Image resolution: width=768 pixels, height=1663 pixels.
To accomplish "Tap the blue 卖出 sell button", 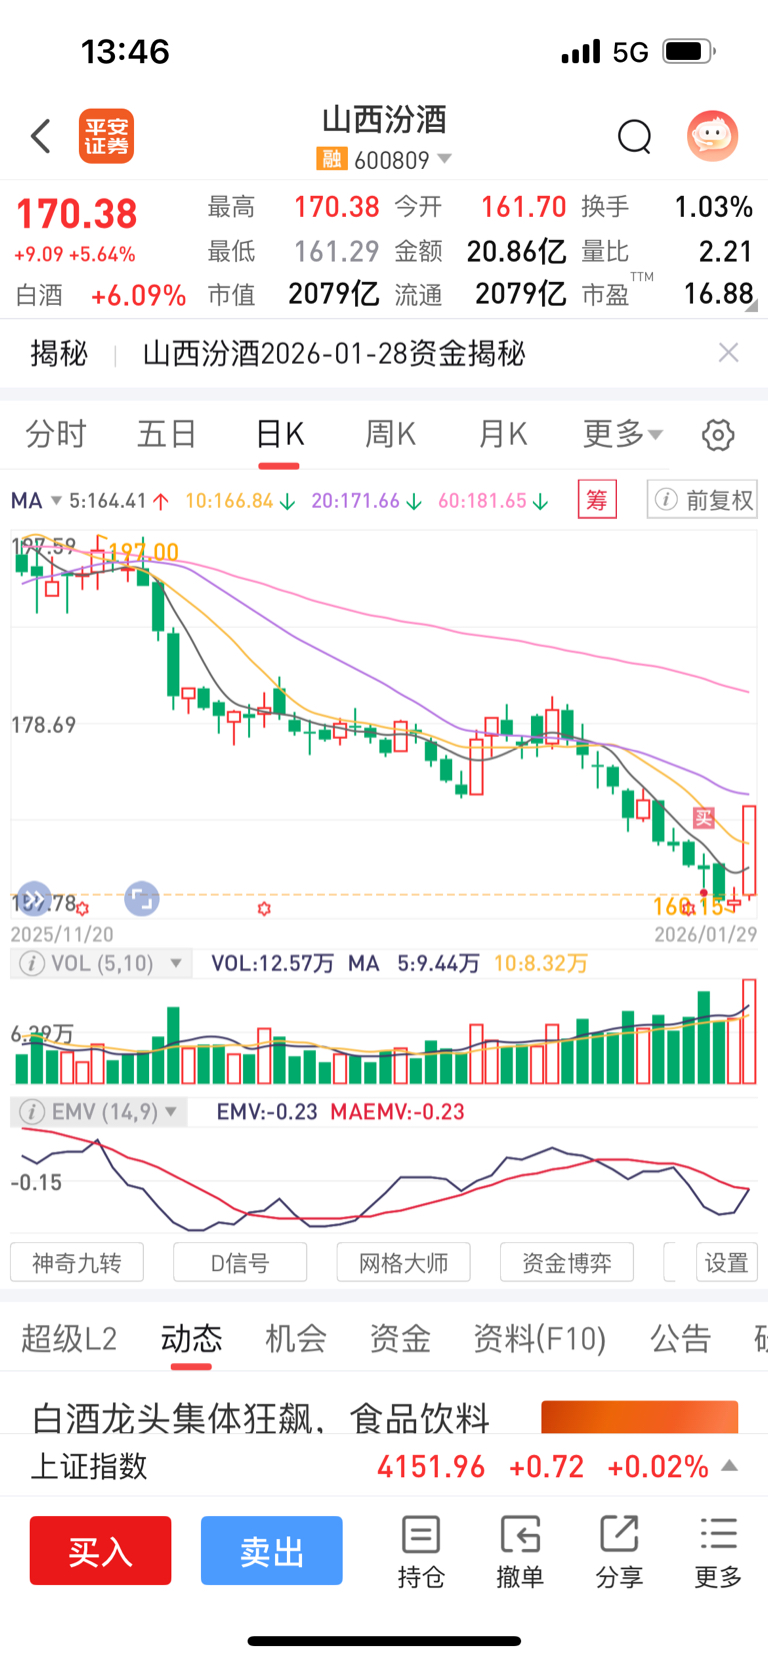I will (x=272, y=1551).
